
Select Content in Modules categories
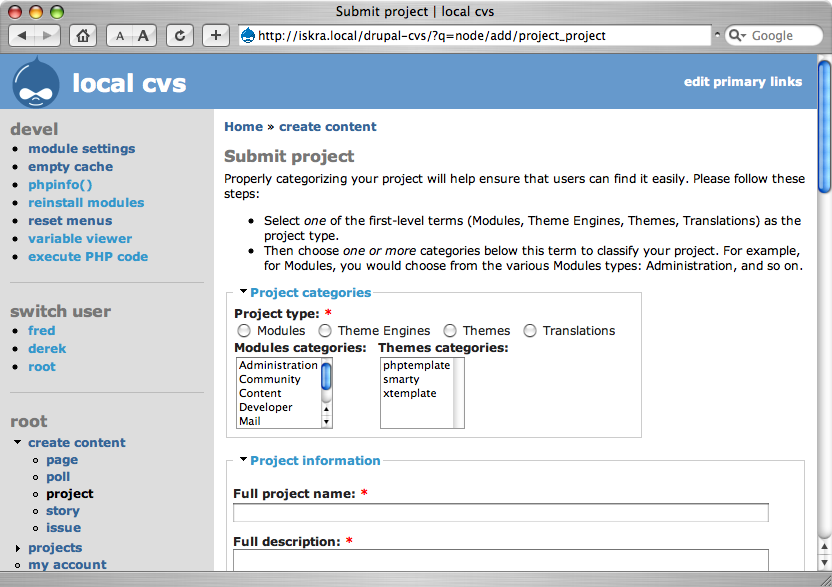click(x=279, y=393)
